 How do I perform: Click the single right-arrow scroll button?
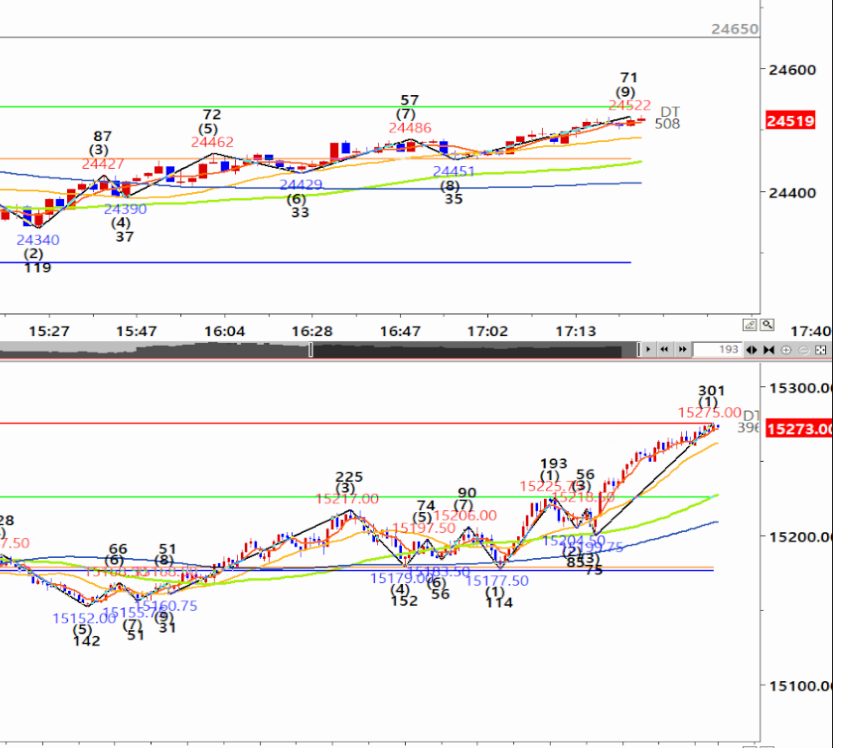650,349
